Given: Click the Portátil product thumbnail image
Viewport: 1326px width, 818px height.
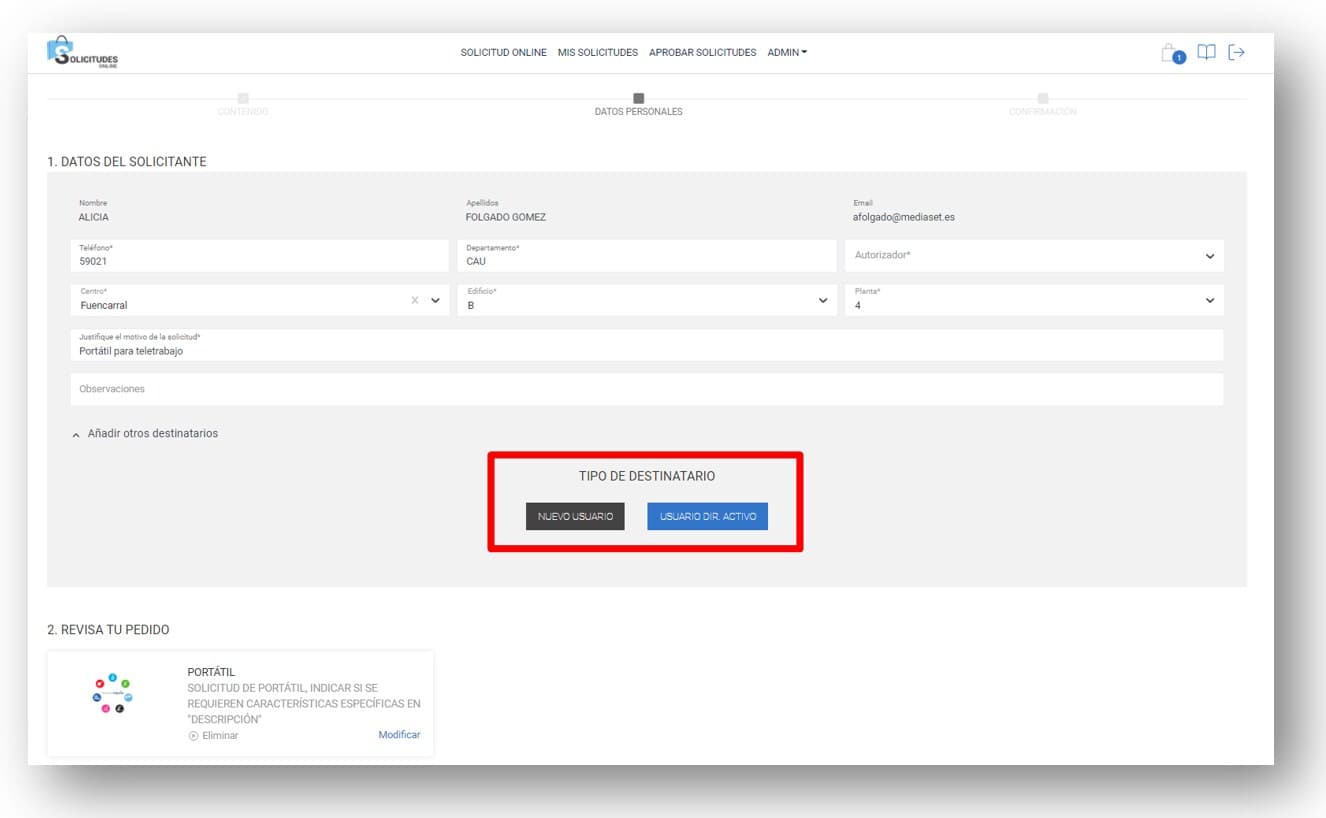Looking at the screenshot, I should tap(112, 693).
